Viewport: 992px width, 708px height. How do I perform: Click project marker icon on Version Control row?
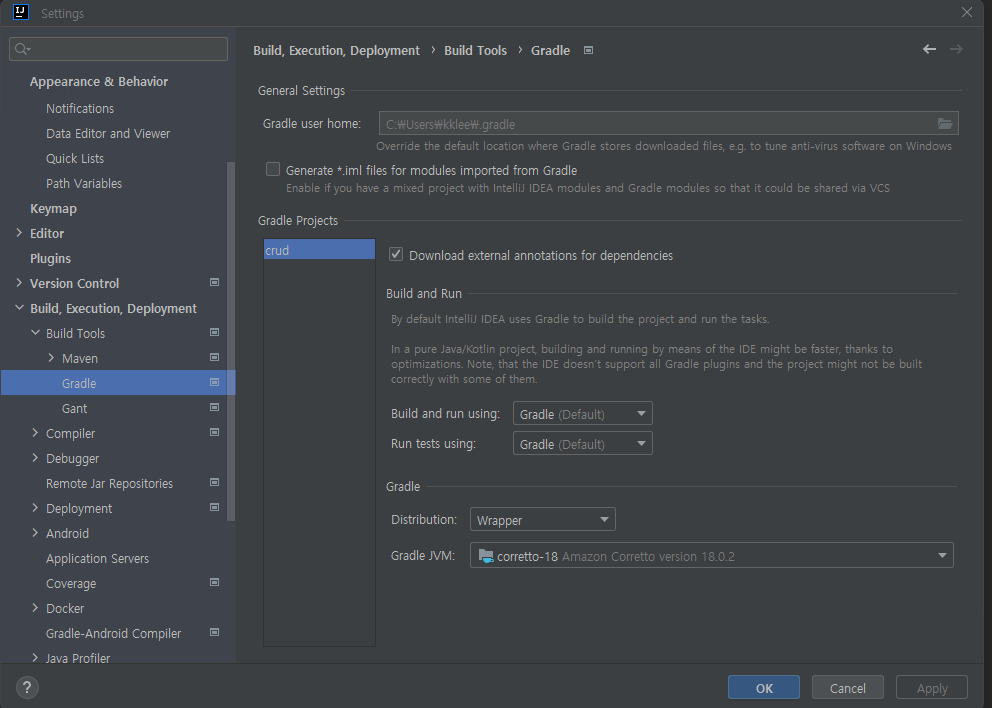(x=214, y=282)
